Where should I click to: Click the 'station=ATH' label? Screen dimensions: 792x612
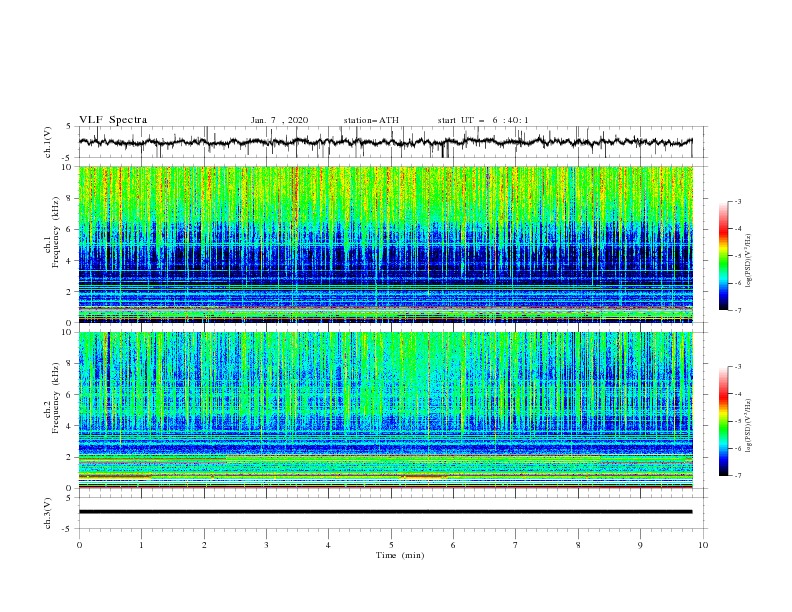coord(371,120)
